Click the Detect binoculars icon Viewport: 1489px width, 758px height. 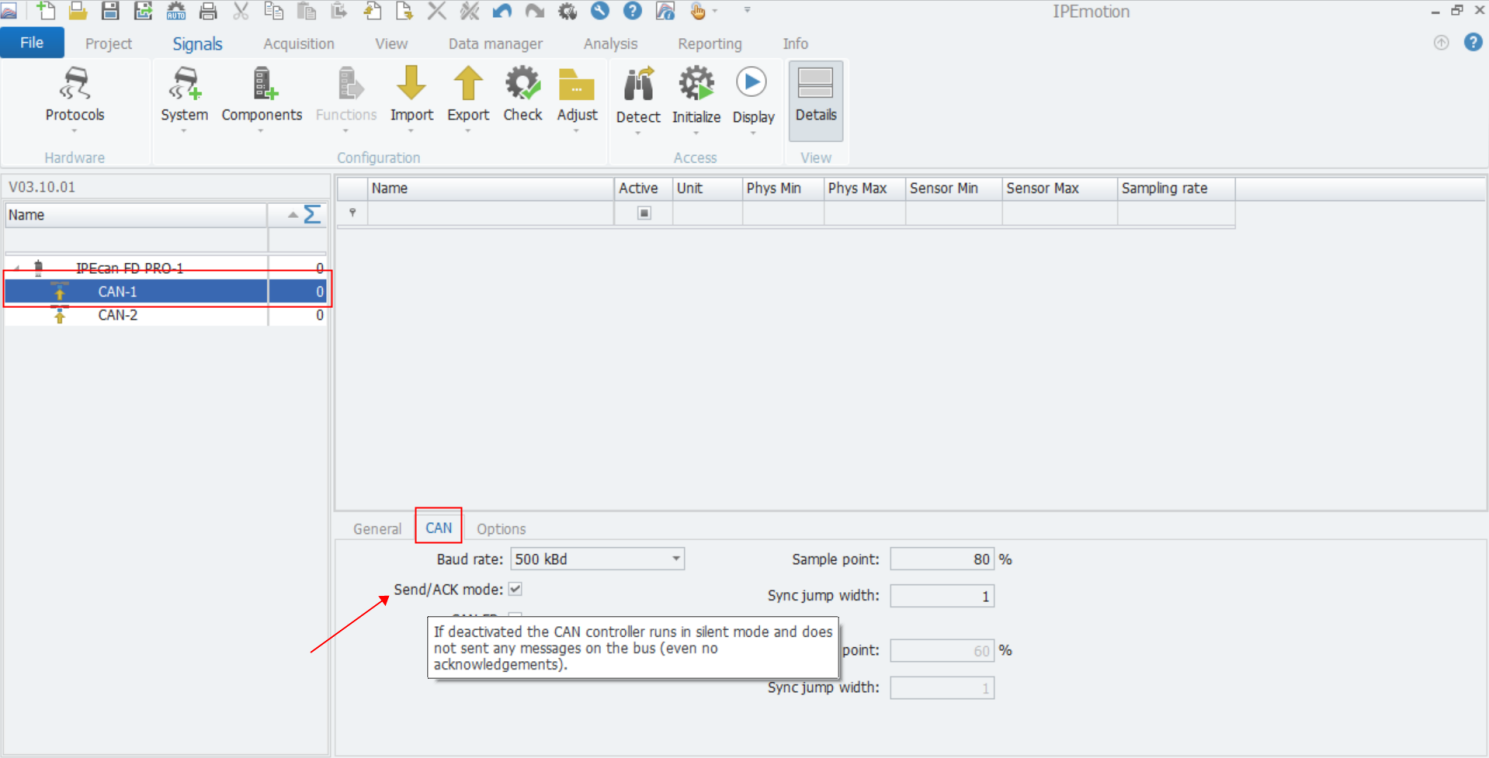click(638, 86)
